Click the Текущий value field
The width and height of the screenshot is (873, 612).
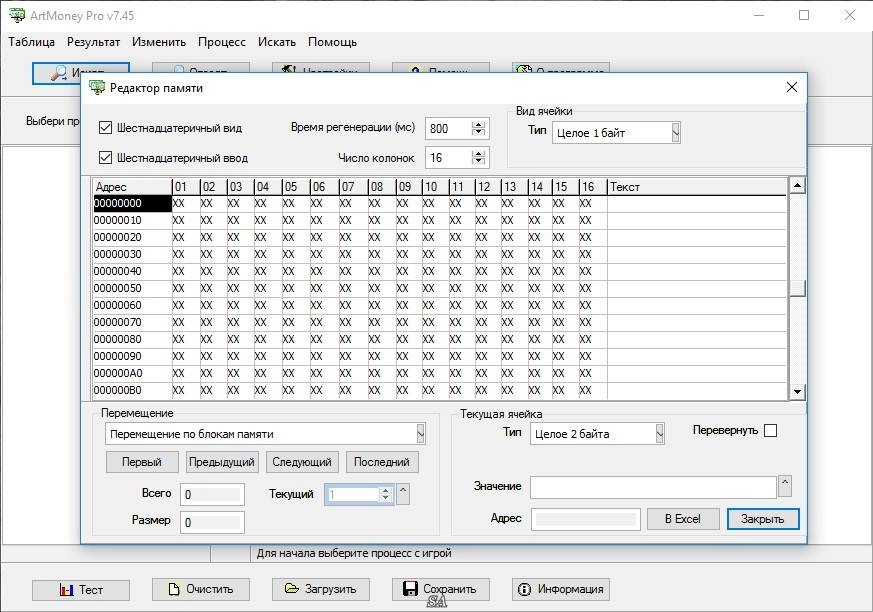click(352, 495)
